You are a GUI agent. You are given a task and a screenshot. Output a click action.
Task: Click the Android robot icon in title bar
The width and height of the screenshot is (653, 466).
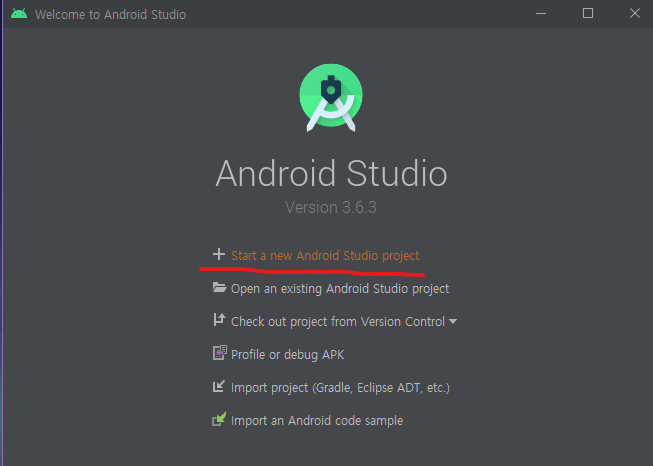19,14
